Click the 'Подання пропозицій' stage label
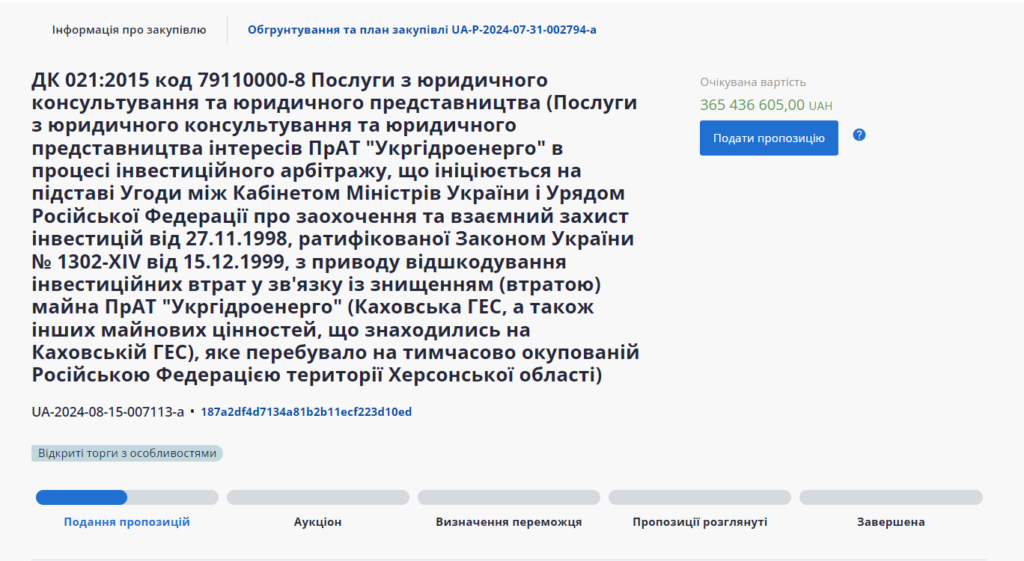 [127, 522]
